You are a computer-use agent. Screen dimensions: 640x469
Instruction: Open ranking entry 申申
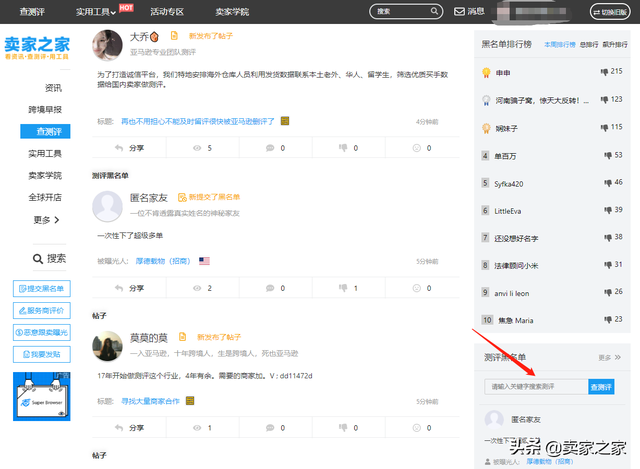503,73
